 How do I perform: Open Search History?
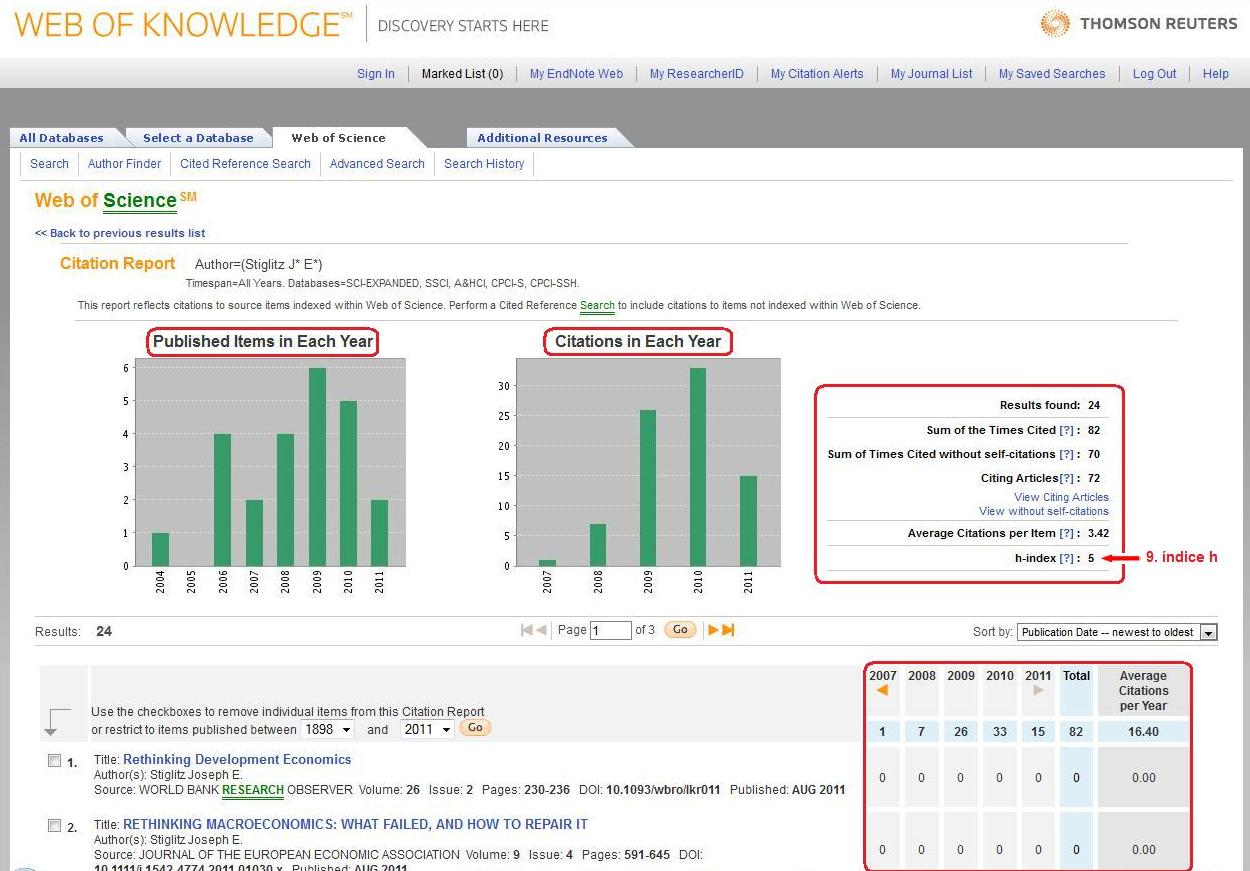484,164
